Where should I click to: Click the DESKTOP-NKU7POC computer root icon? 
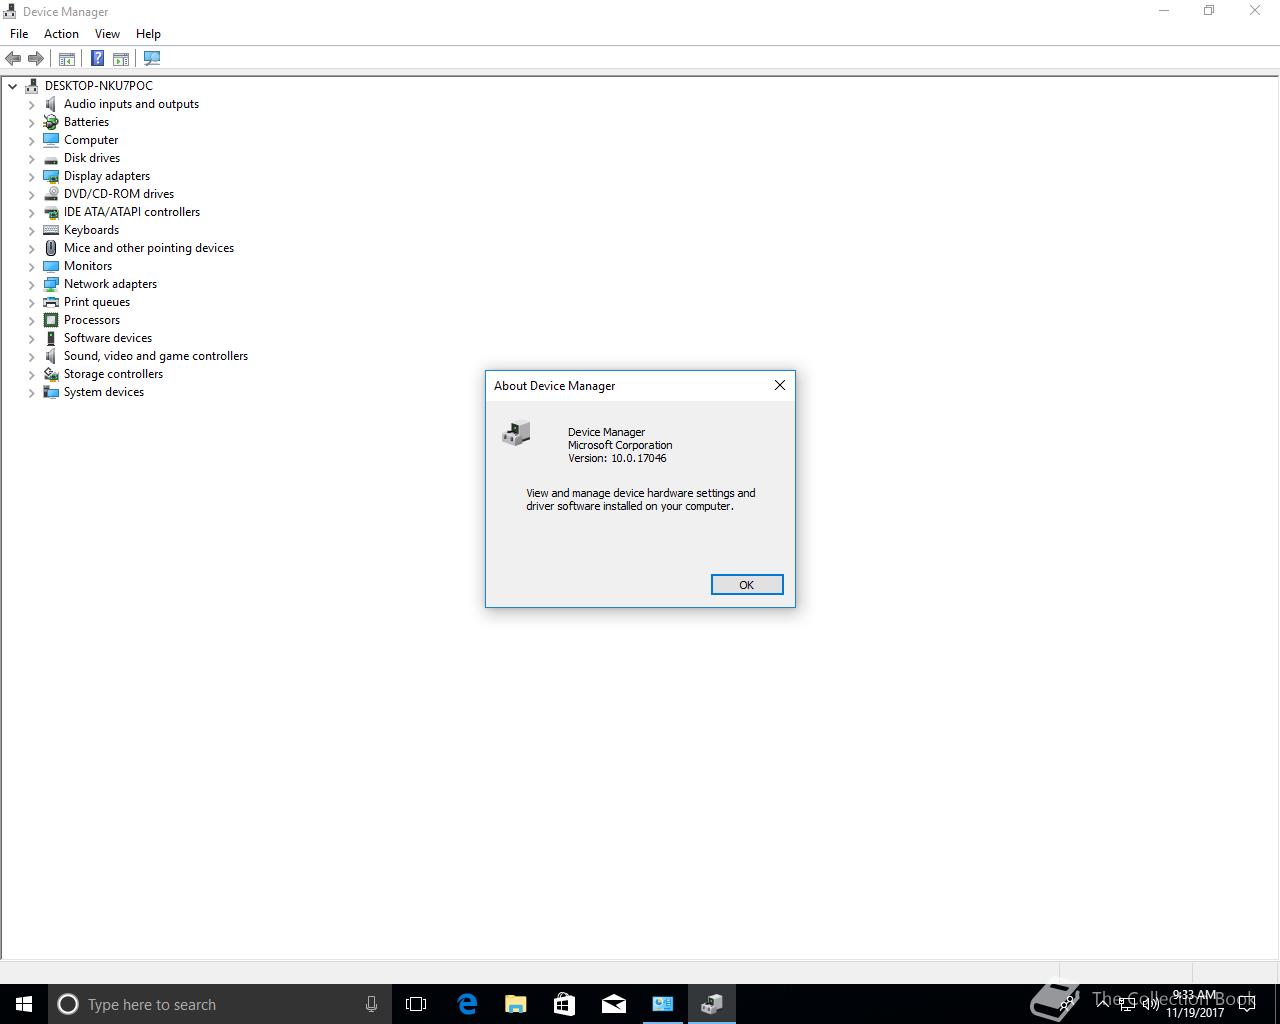[x=32, y=86]
